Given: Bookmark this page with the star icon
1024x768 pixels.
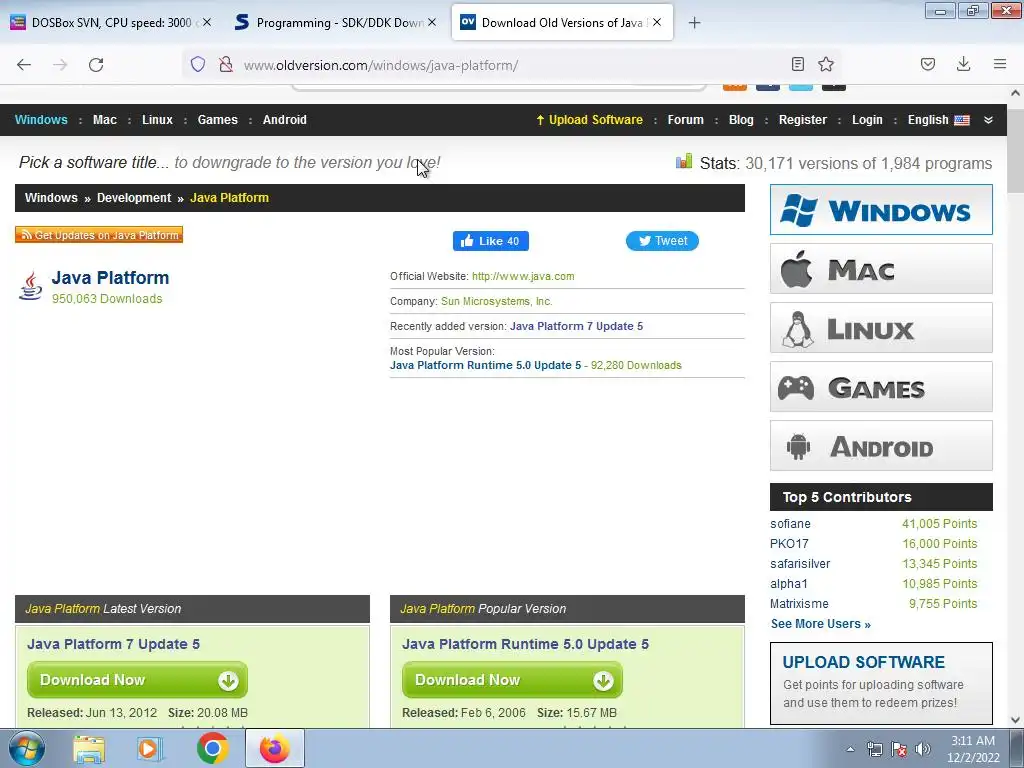Looking at the screenshot, I should [x=826, y=64].
